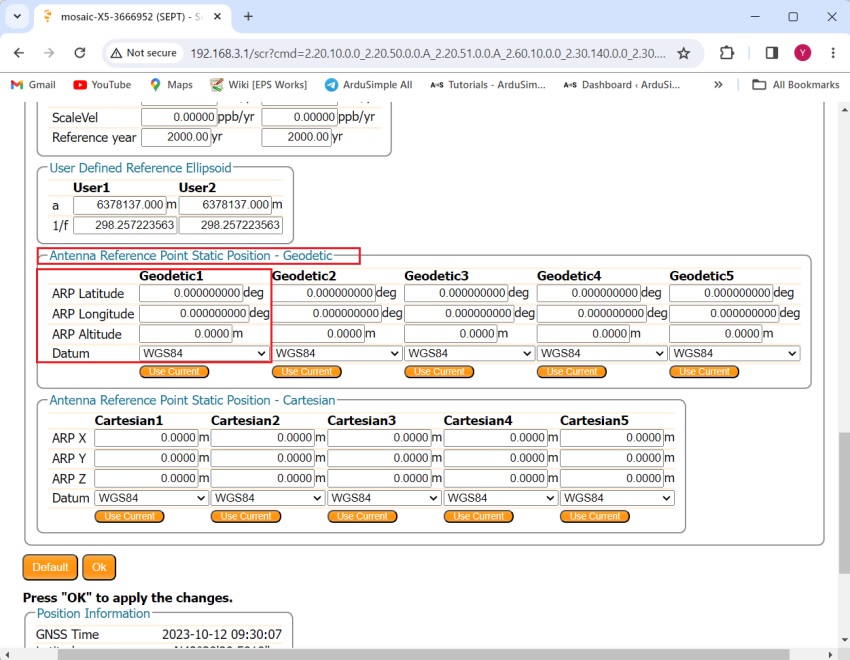
Task: Open a new browser tab
Action: click(x=248, y=17)
